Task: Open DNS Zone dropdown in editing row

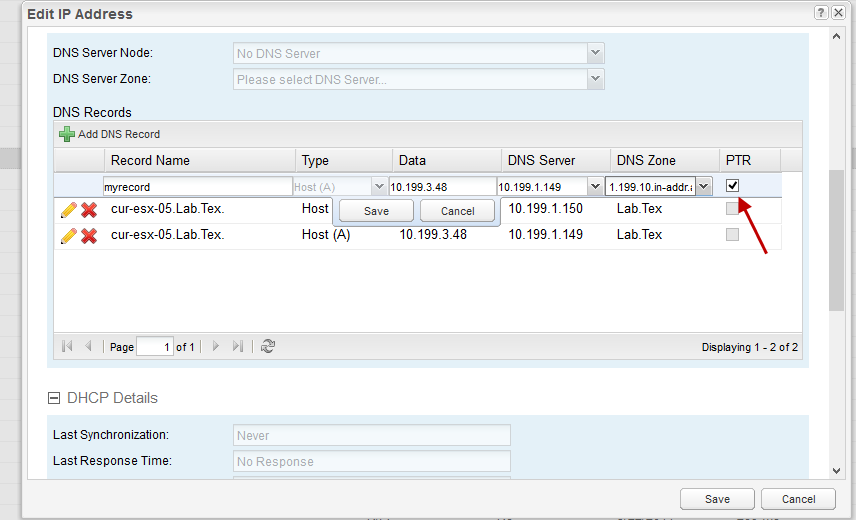Action: click(704, 187)
